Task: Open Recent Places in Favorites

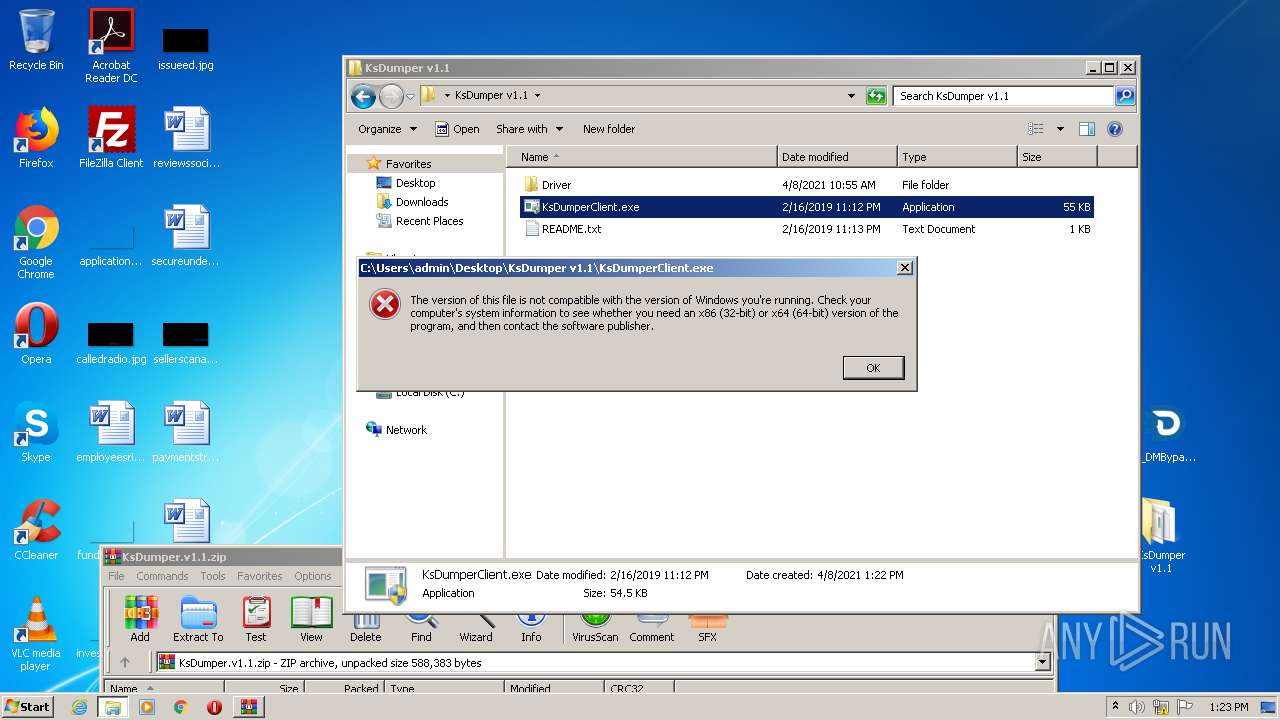Action: [x=429, y=221]
